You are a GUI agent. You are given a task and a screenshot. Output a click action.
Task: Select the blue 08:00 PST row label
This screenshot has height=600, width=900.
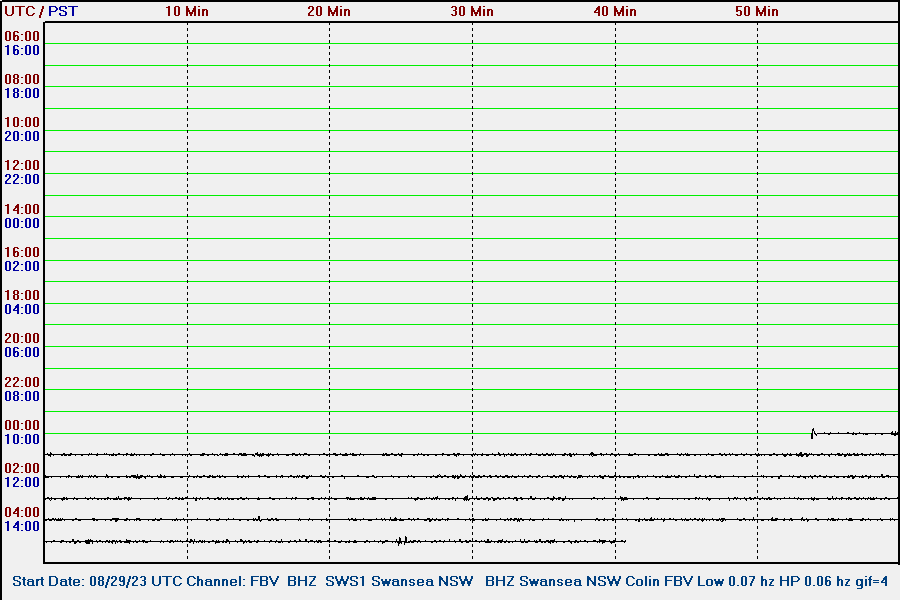point(22,396)
